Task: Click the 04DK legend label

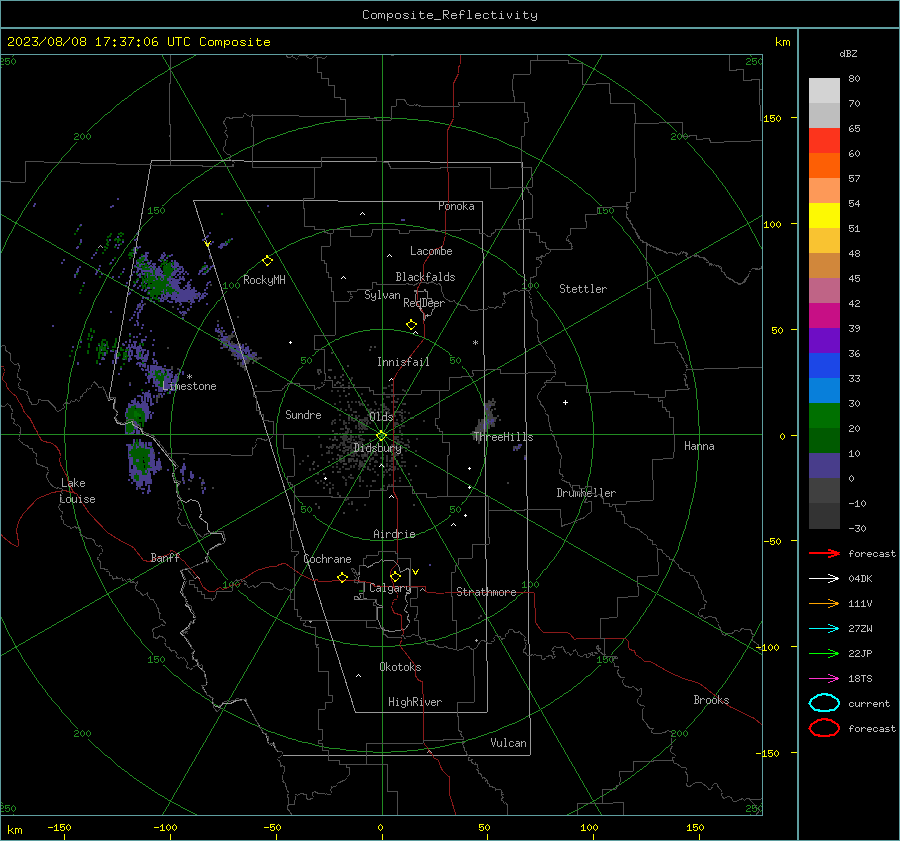Action: point(860,579)
